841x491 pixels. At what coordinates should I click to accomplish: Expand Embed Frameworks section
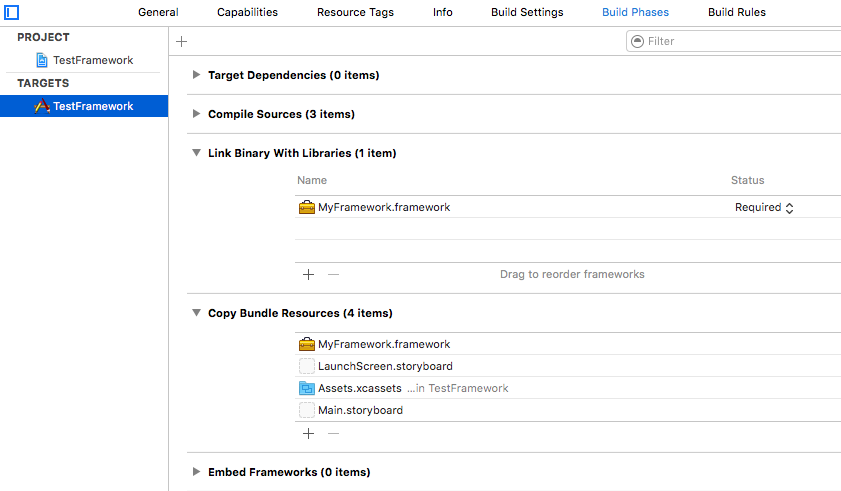click(197, 472)
